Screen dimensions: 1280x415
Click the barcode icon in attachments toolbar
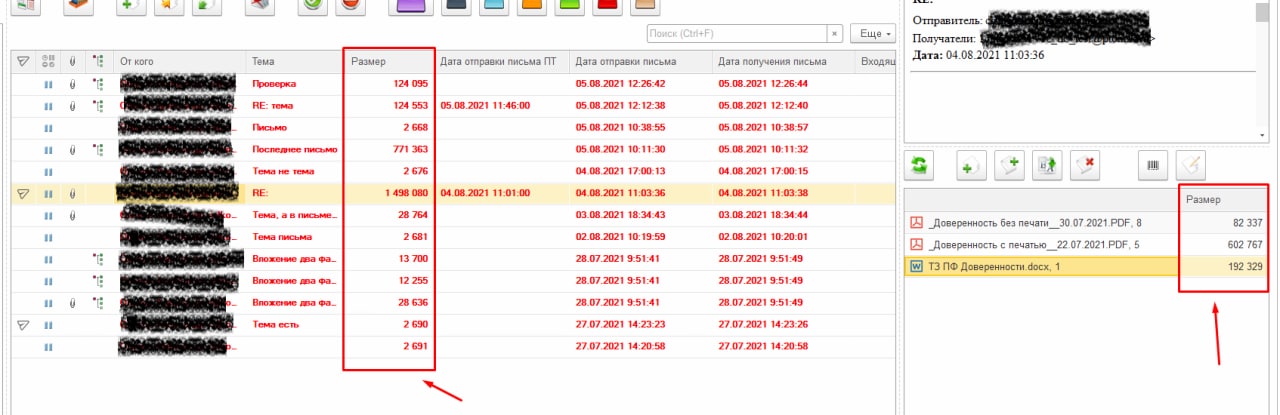click(1153, 165)
